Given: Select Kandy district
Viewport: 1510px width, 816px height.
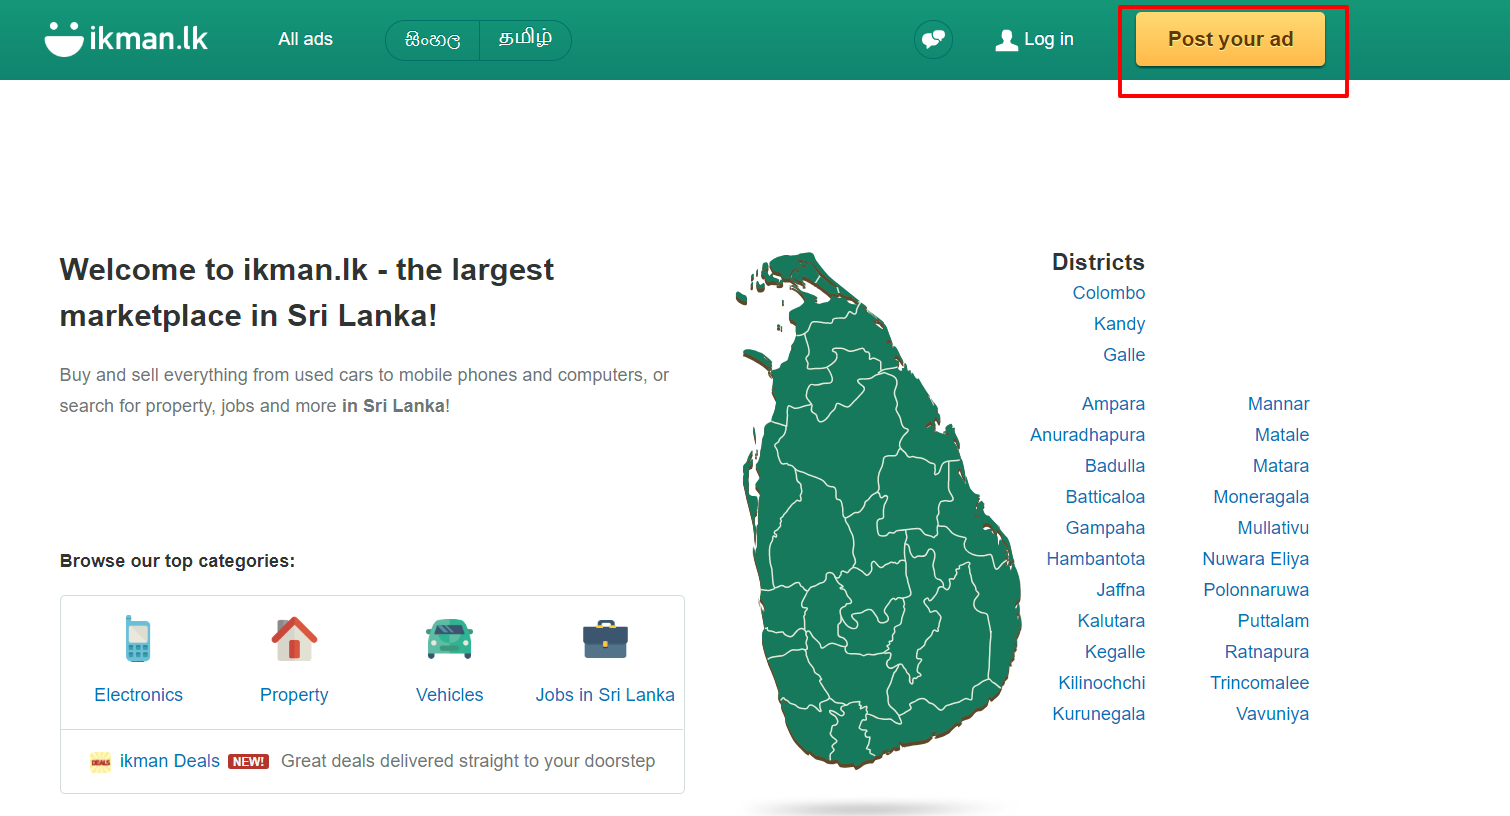Looking at the screenshot, I should [x=1119, y=324].
